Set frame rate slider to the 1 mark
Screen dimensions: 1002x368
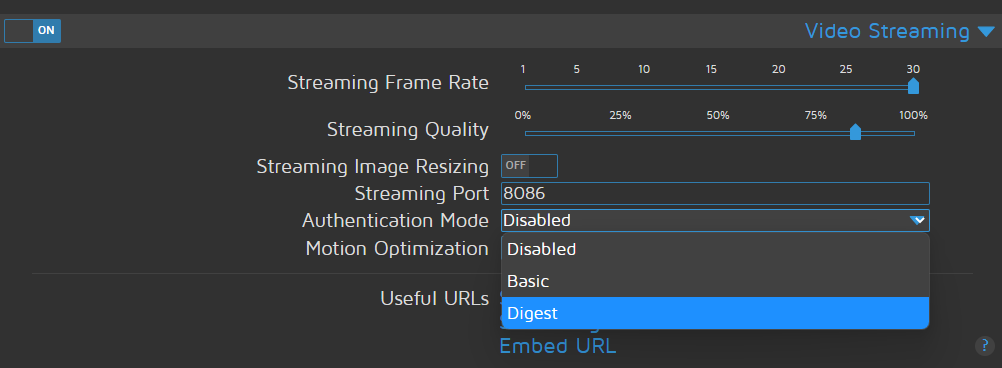(x=525, y=88)
